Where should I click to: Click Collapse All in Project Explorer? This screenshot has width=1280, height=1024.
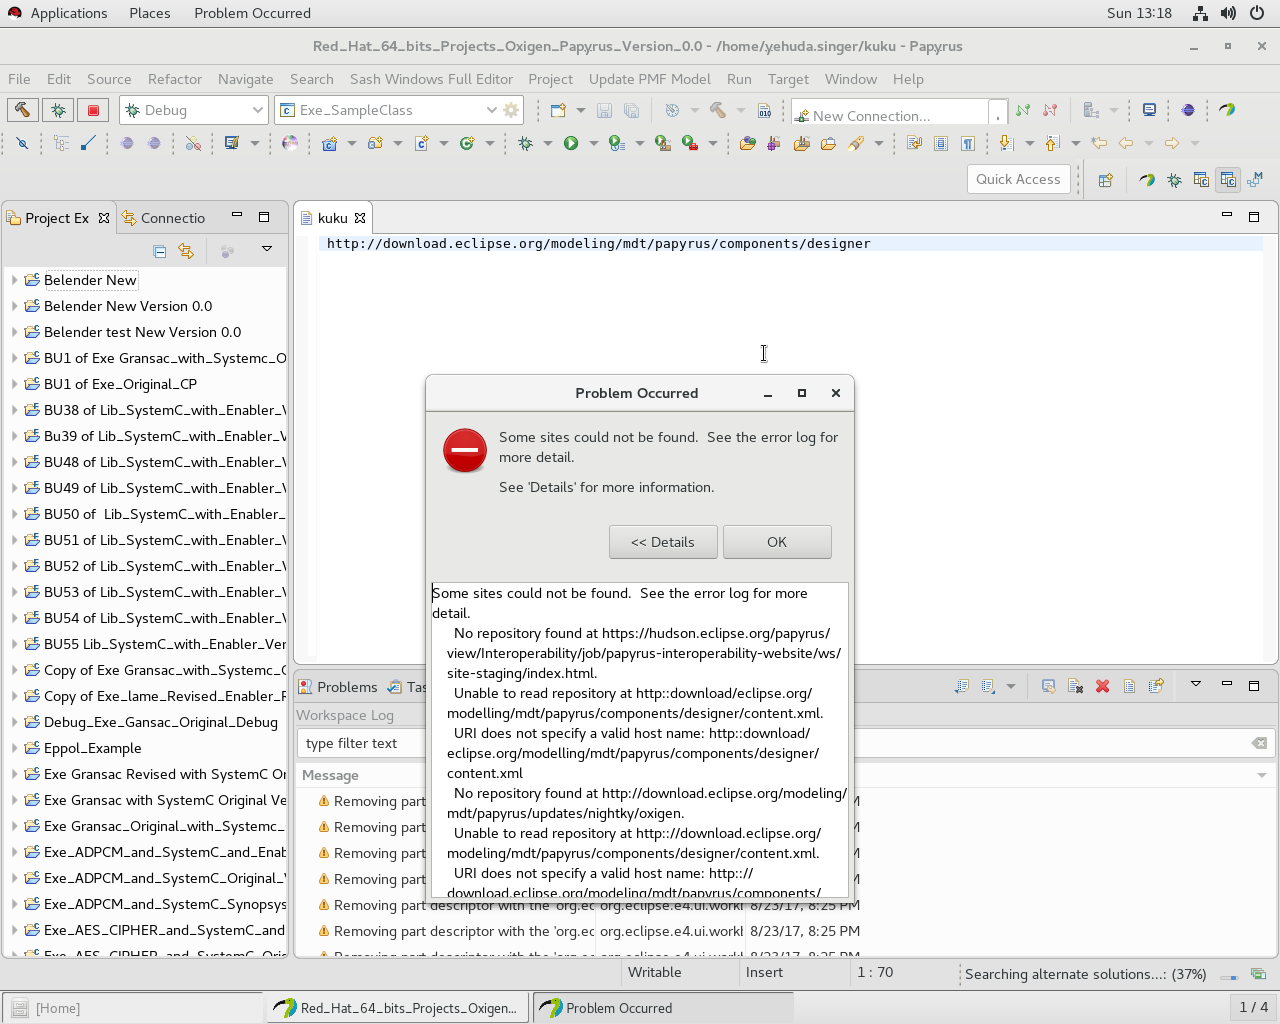(x=159, y=251)
